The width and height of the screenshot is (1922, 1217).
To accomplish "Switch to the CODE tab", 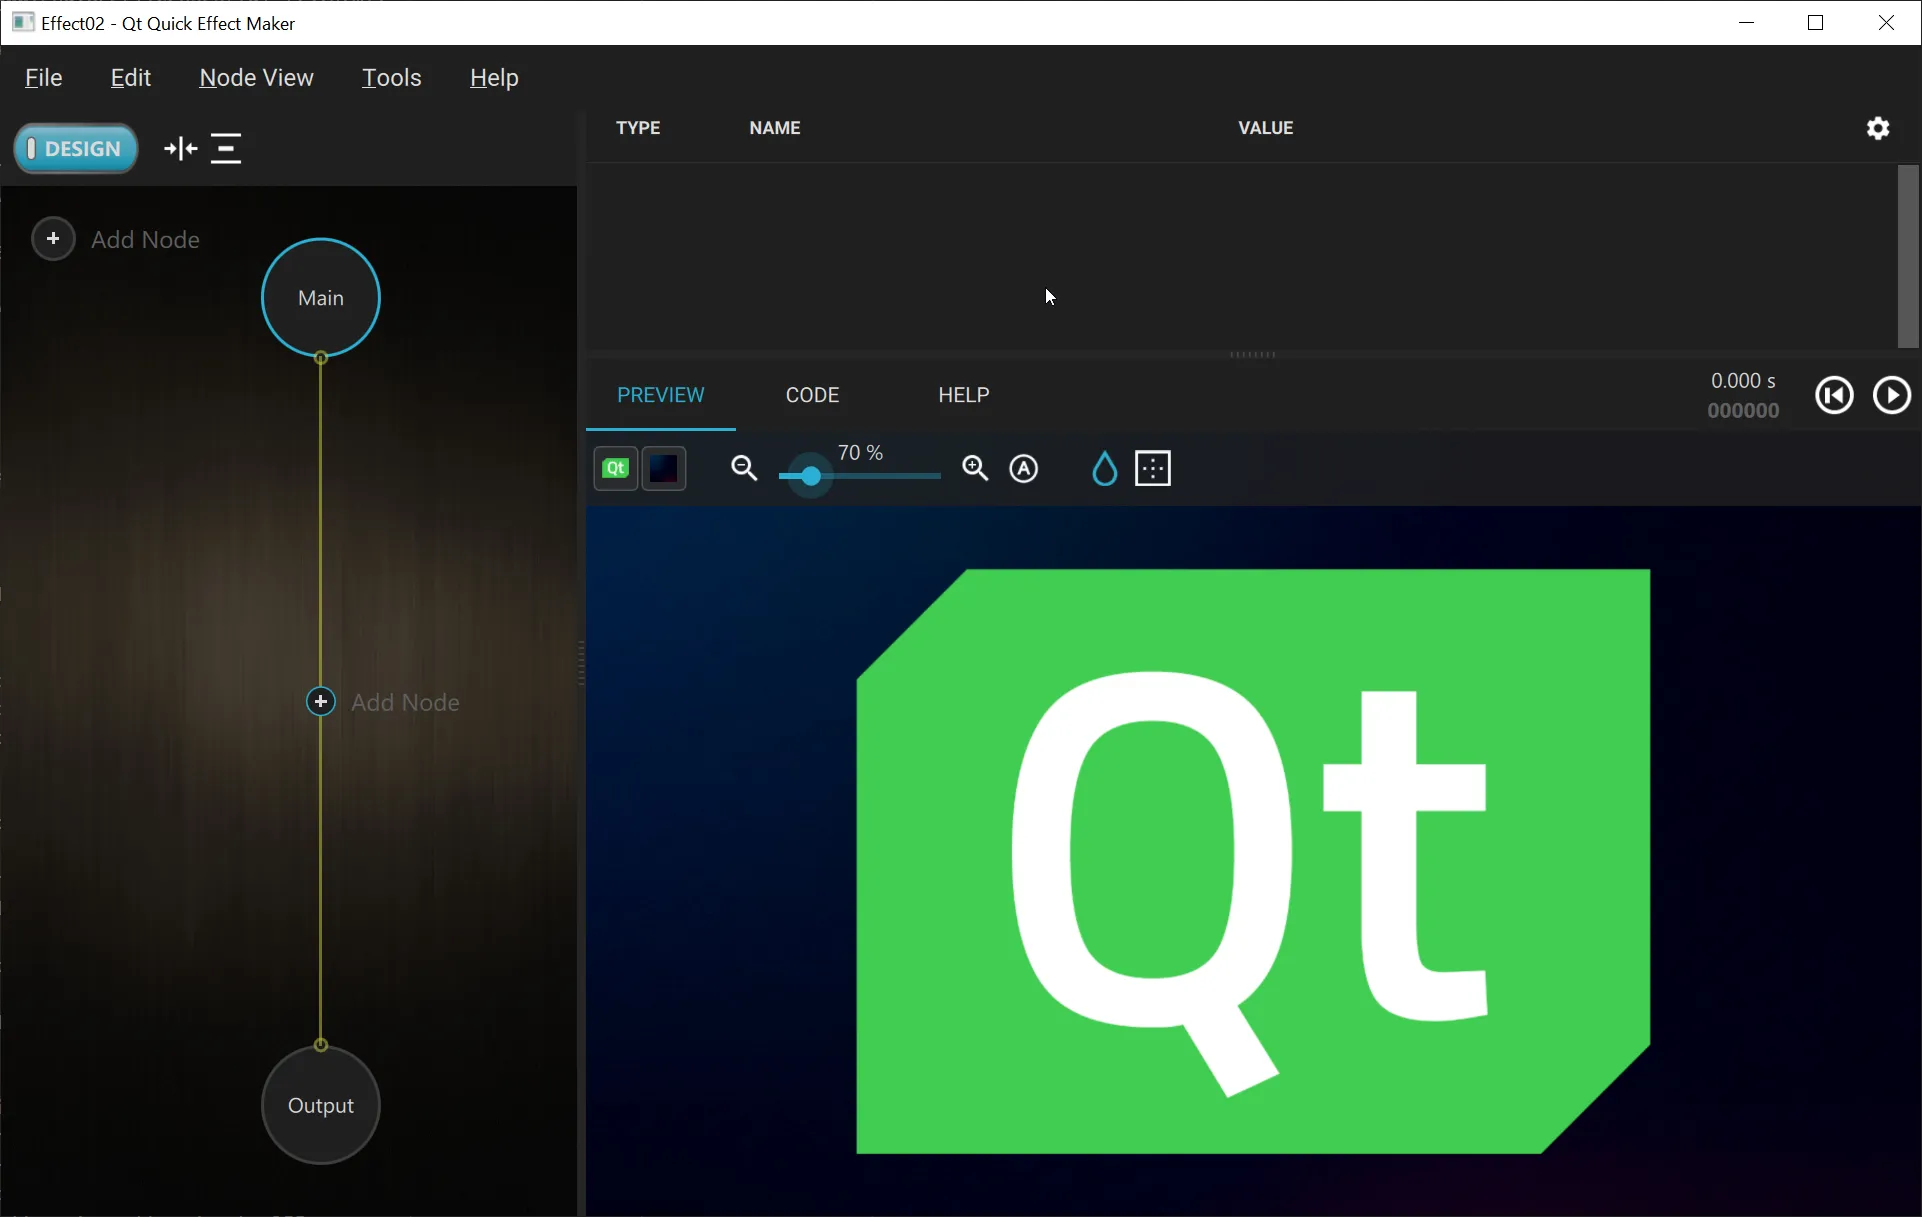I will [x=813, y=395].
